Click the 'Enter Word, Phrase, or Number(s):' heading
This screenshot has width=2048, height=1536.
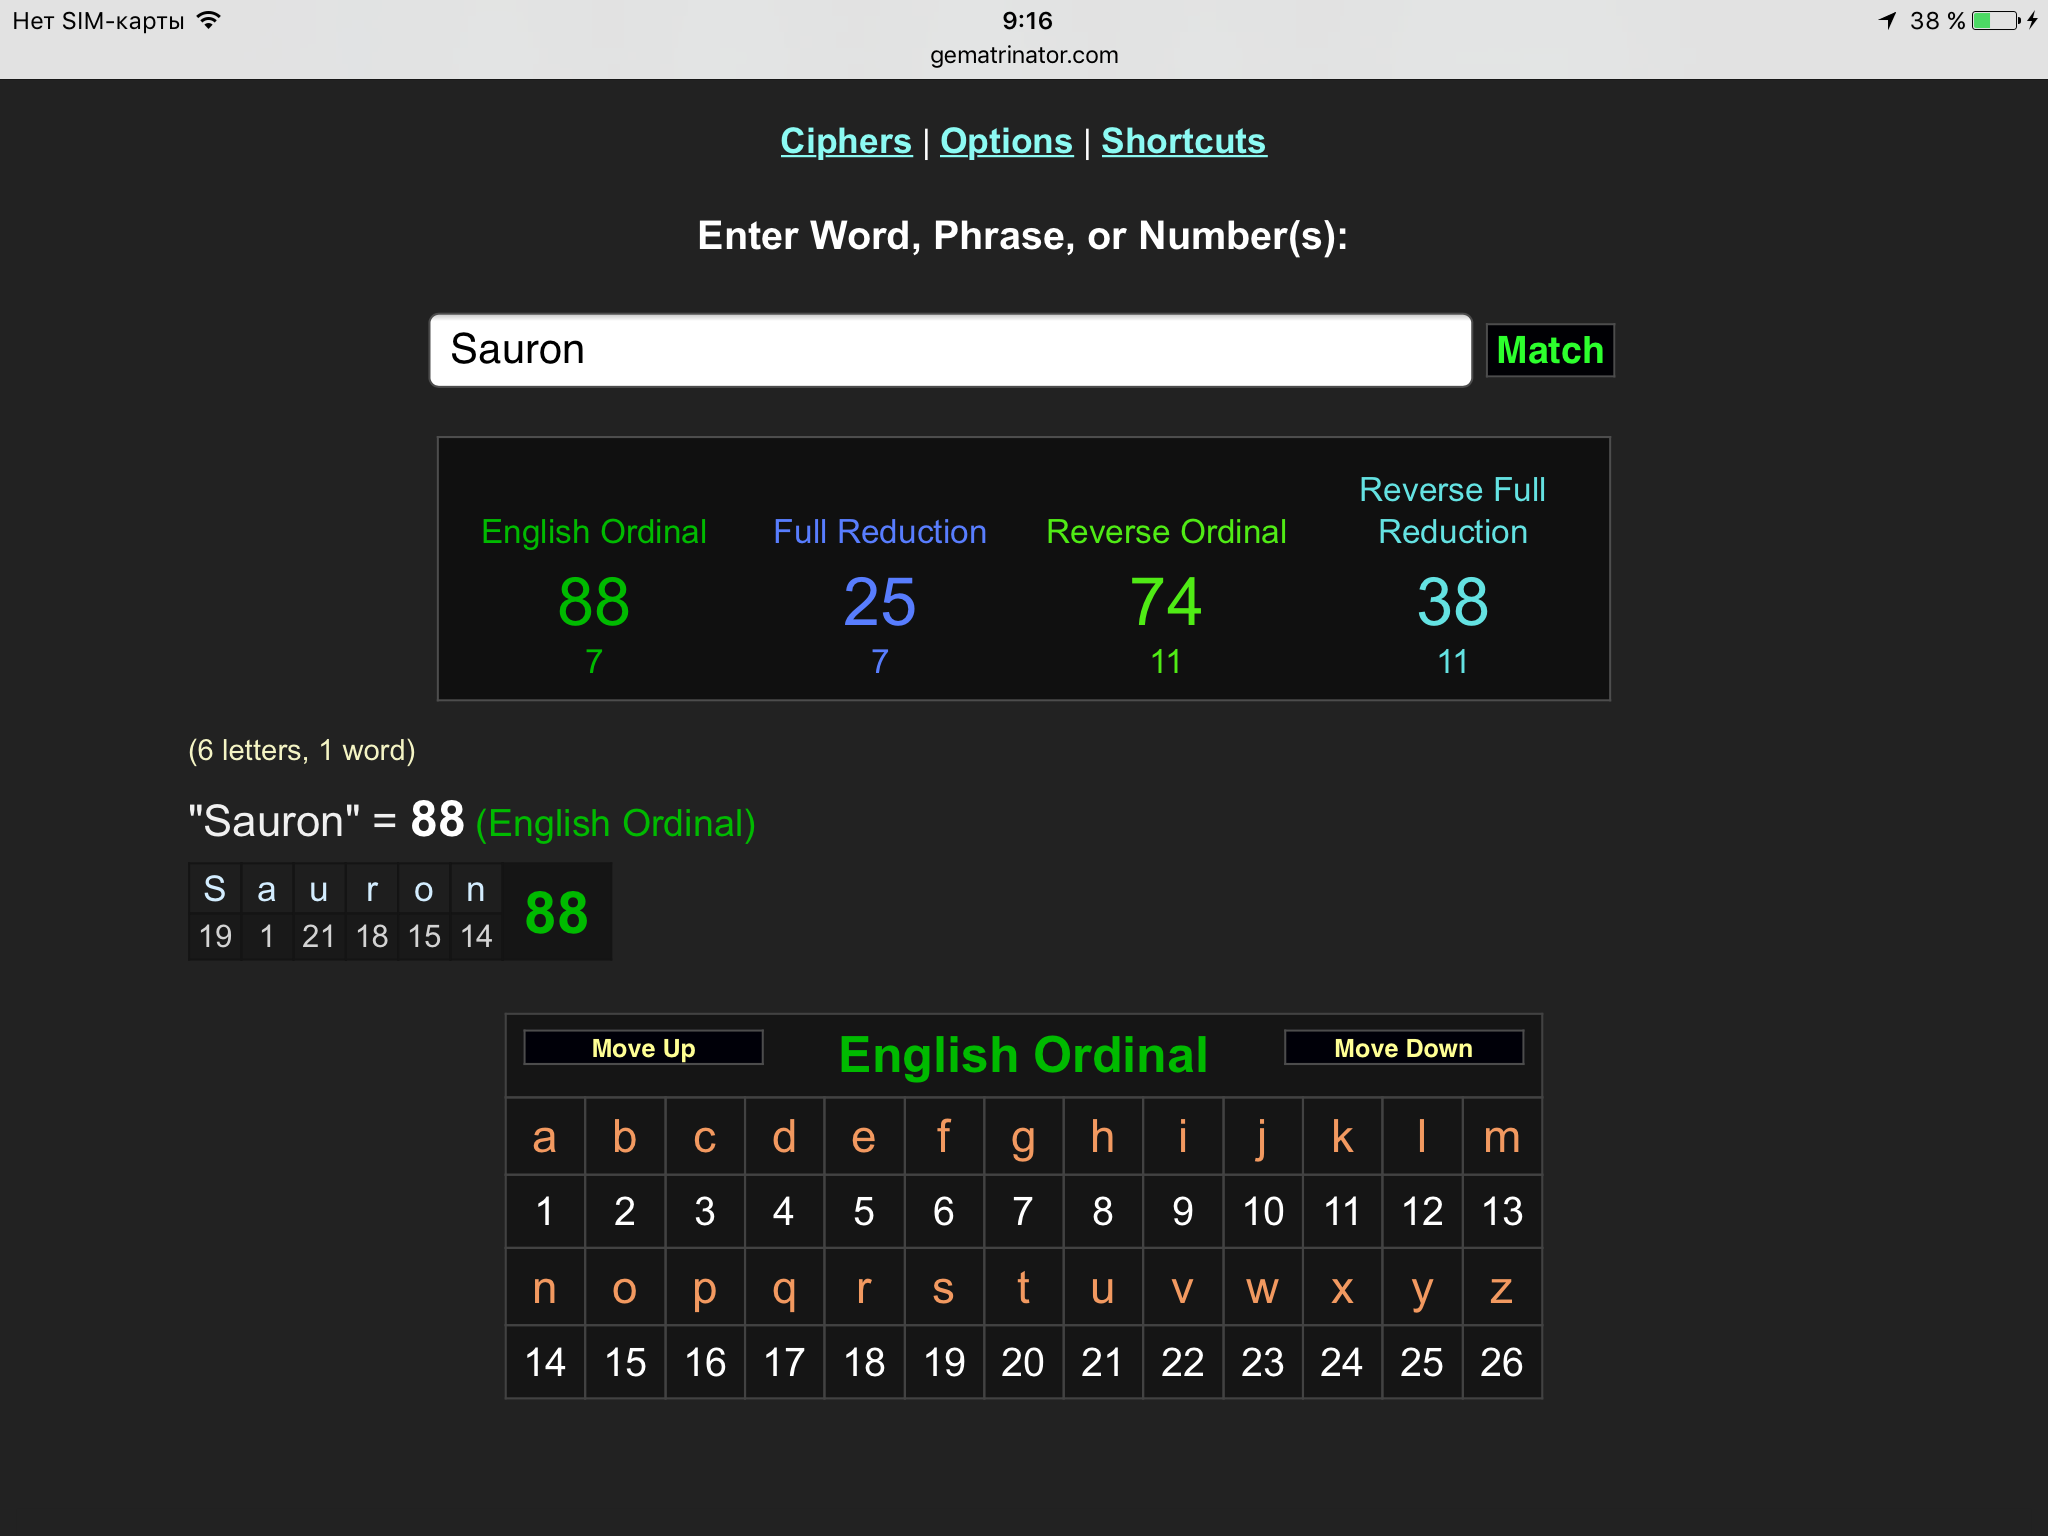1023,236
